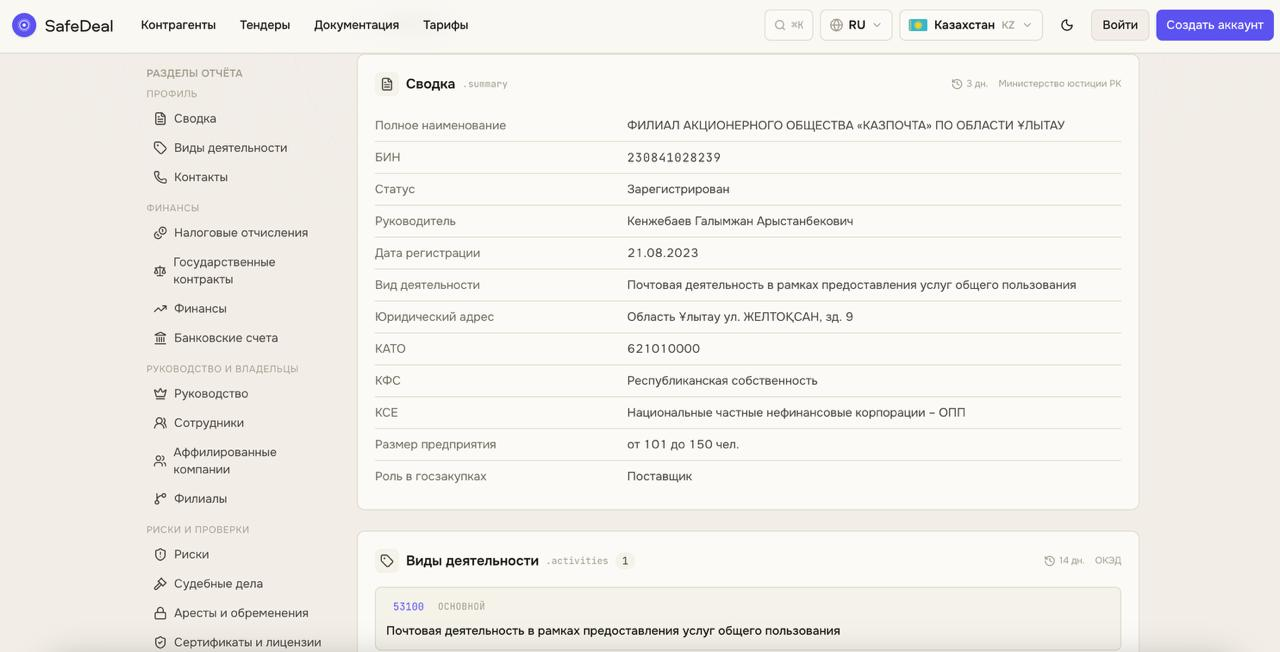Click the trend arrow icon beside Финансы

click(x=160, y=308)
